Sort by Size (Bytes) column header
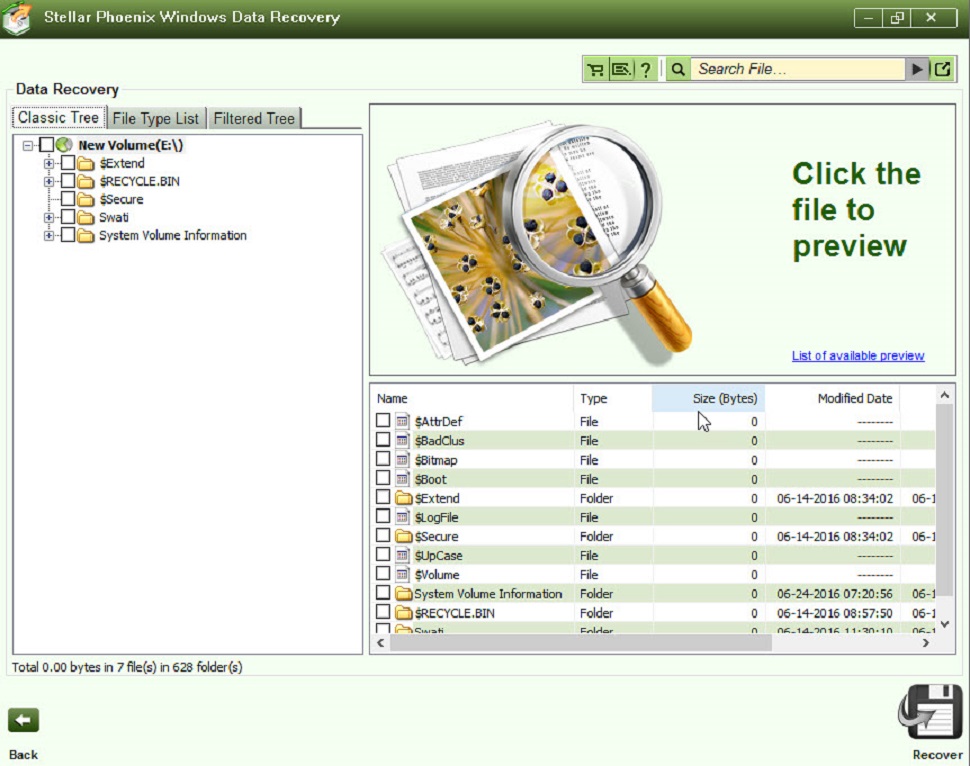970x766 pixels. (x=708, y=398)
